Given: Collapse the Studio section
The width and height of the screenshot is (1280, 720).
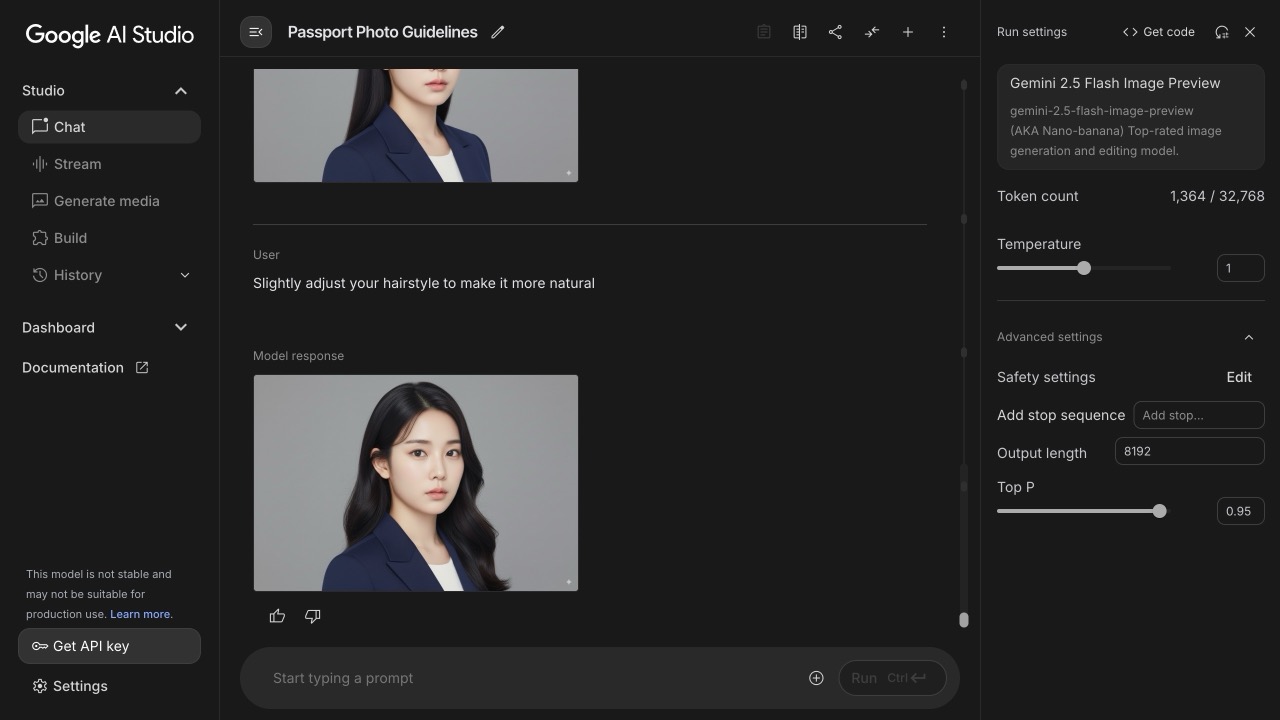Looking at the screenshot, I should click(x=181, y=91).
